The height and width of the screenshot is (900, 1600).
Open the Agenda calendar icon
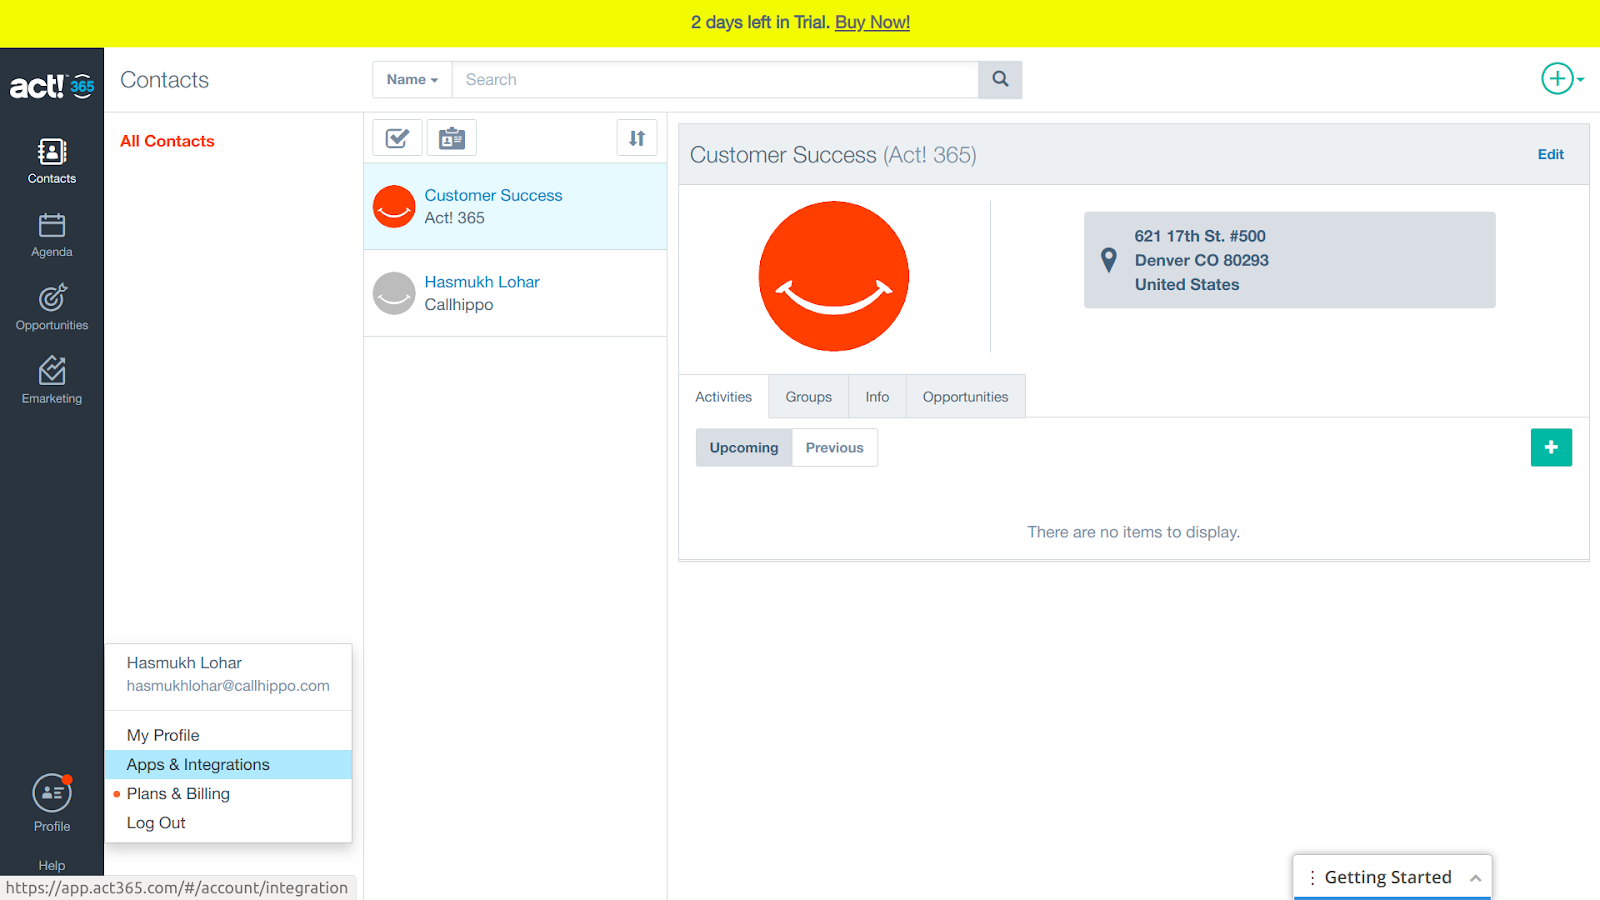[52, 225]
